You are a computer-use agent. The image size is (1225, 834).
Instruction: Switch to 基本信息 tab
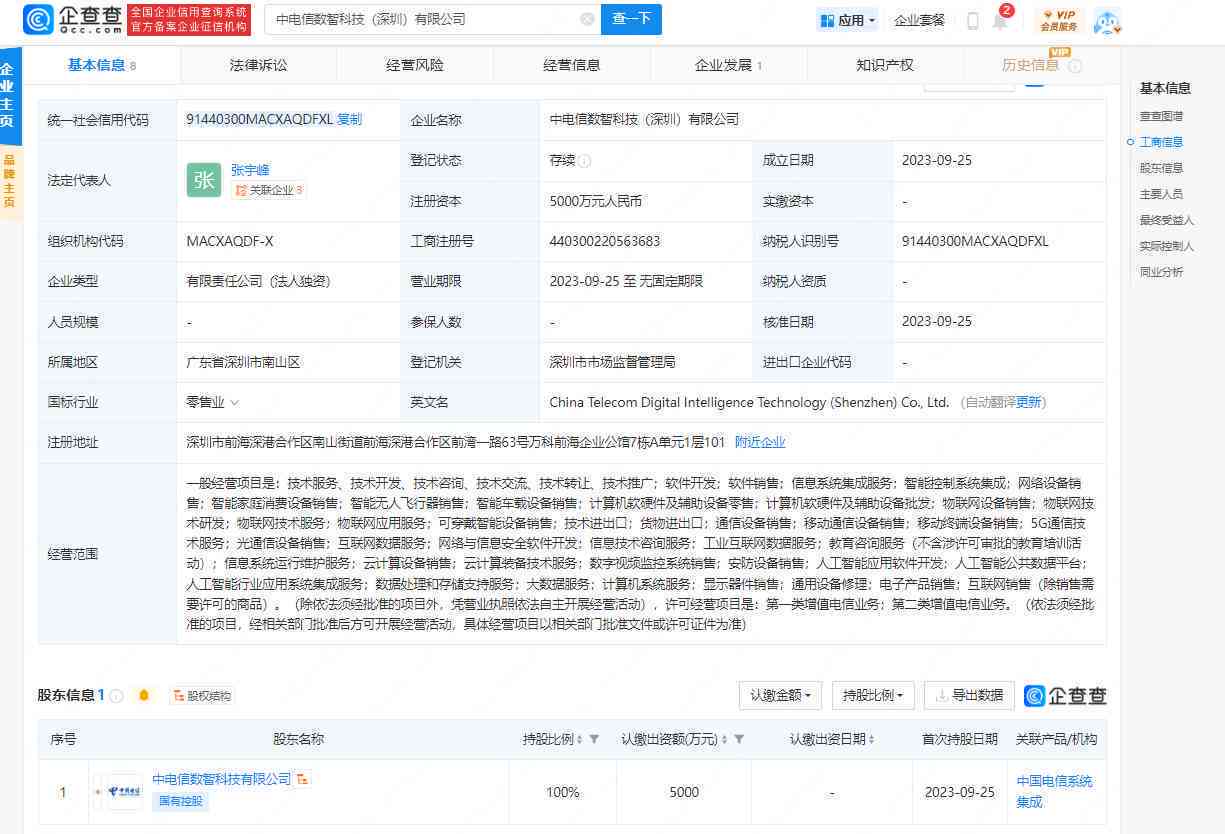(102, 65)
